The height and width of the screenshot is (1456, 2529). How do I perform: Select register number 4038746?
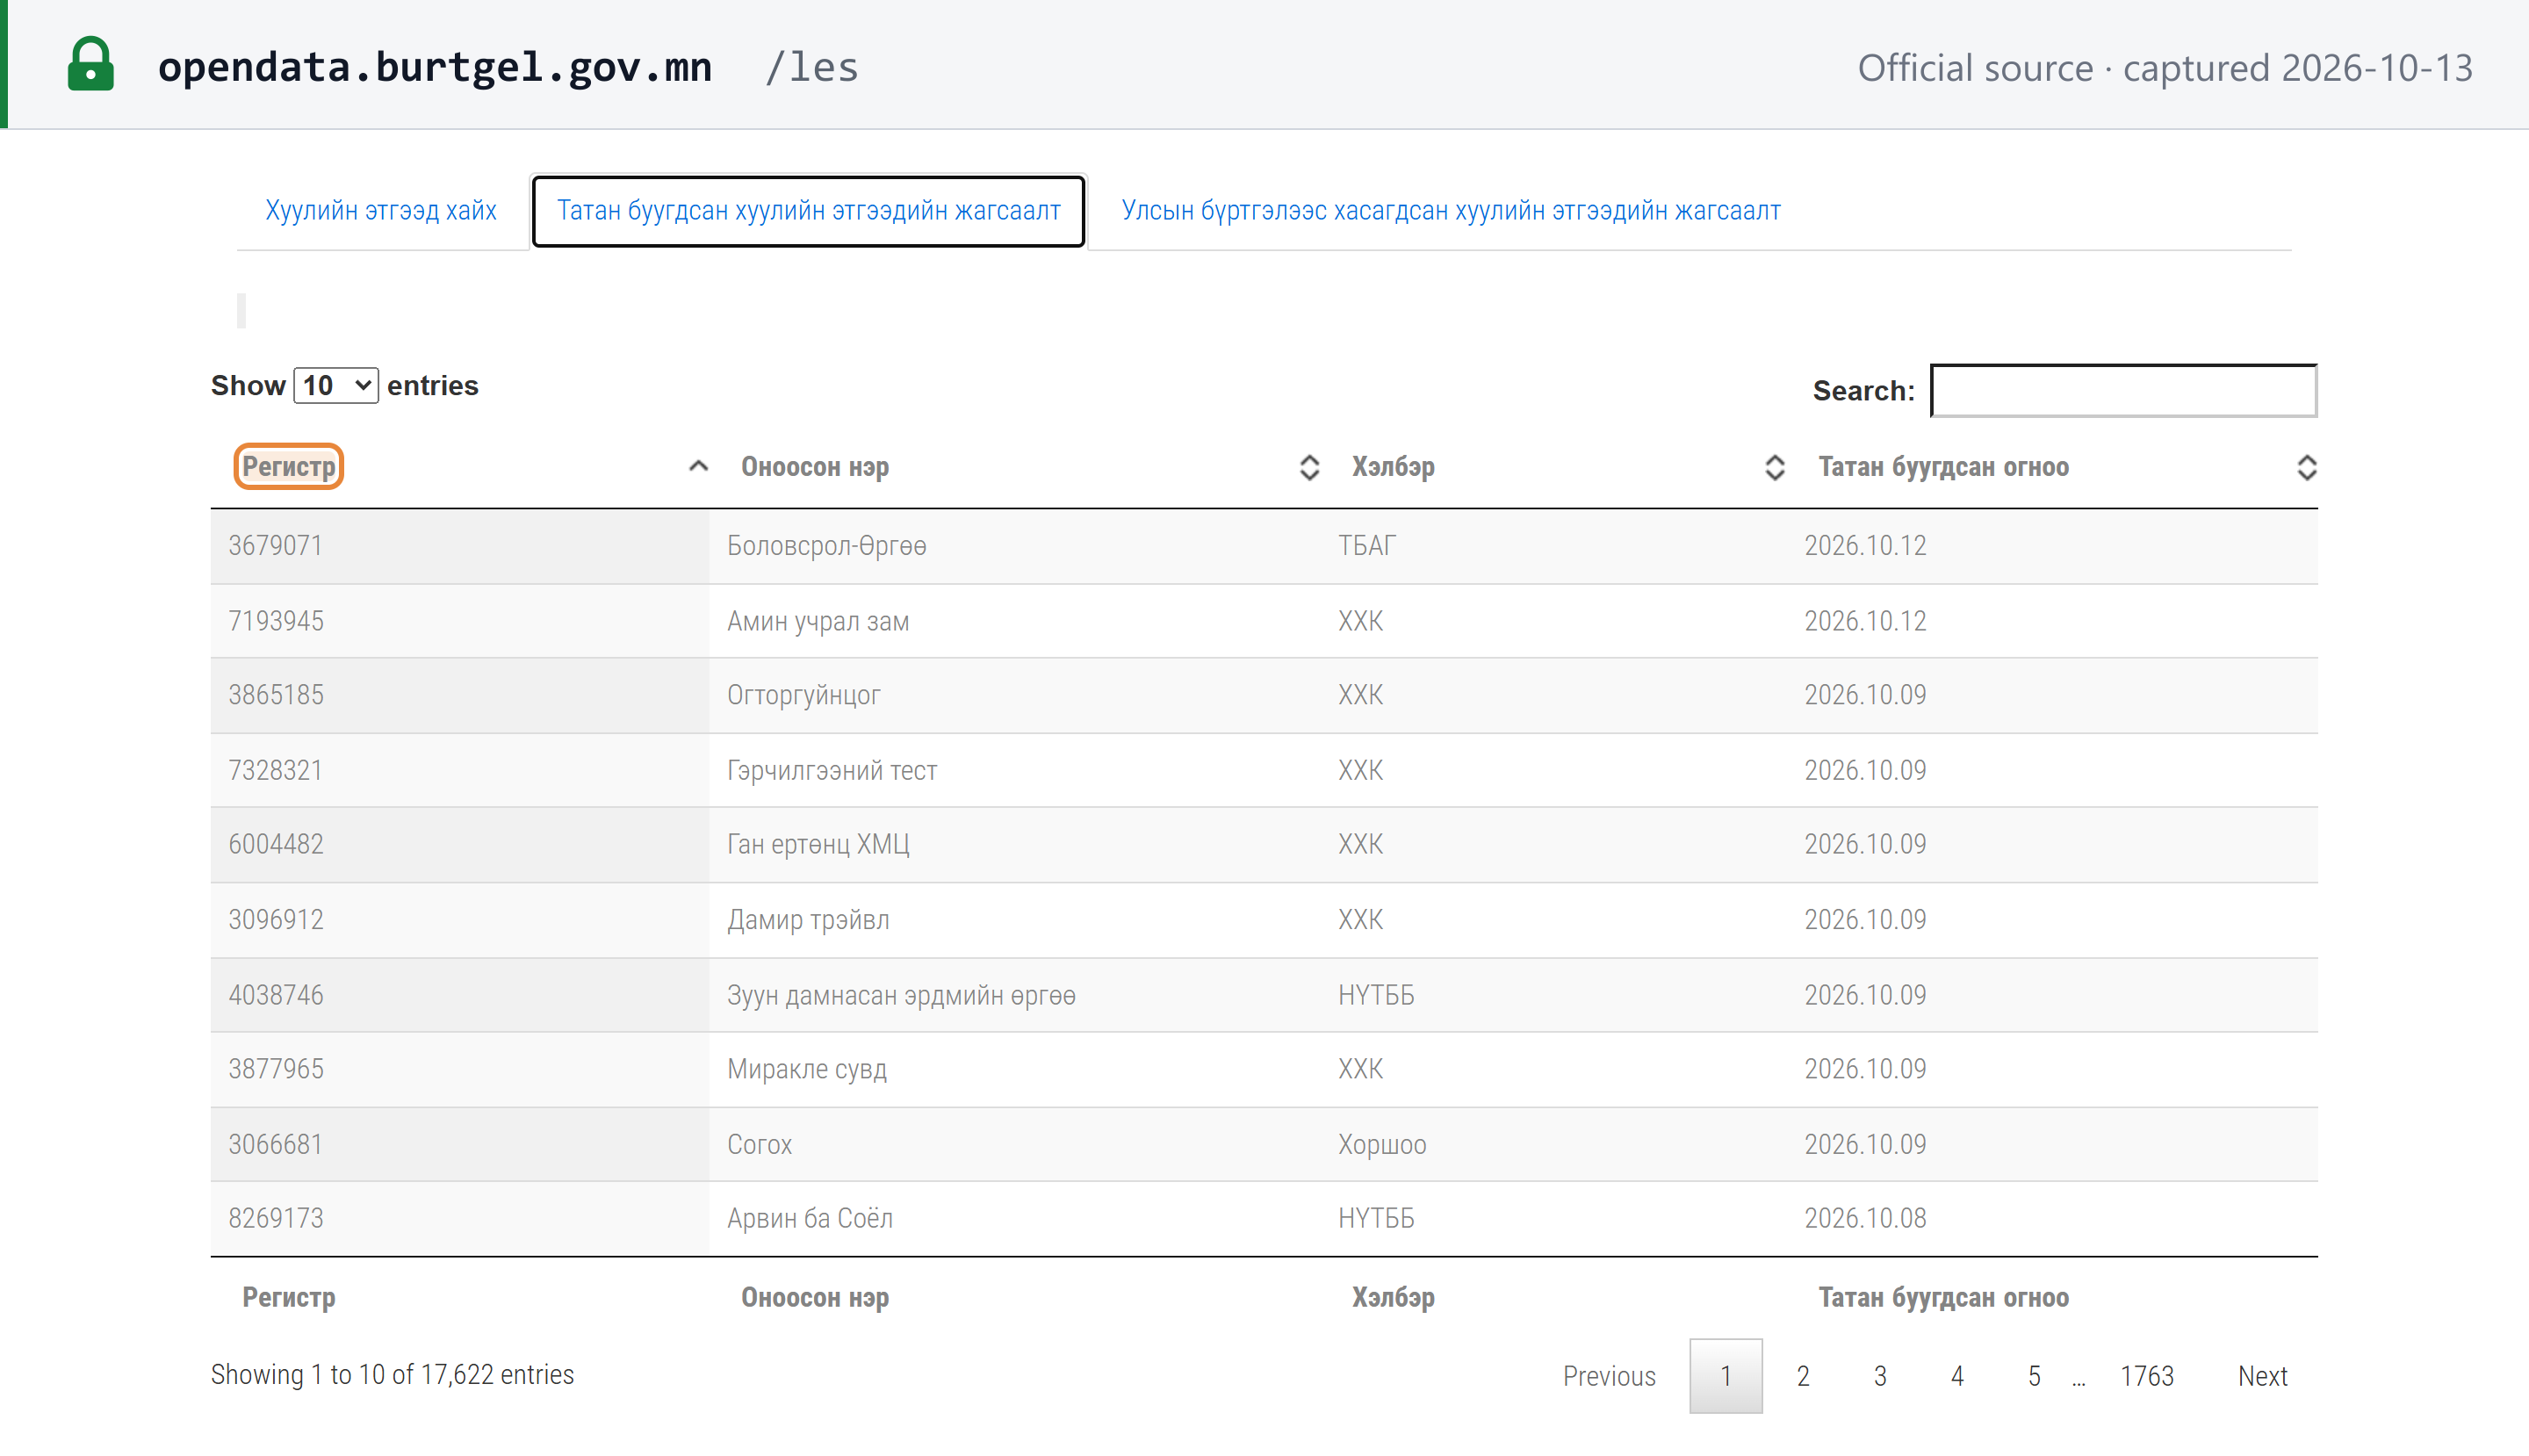[x=276, y=995]
